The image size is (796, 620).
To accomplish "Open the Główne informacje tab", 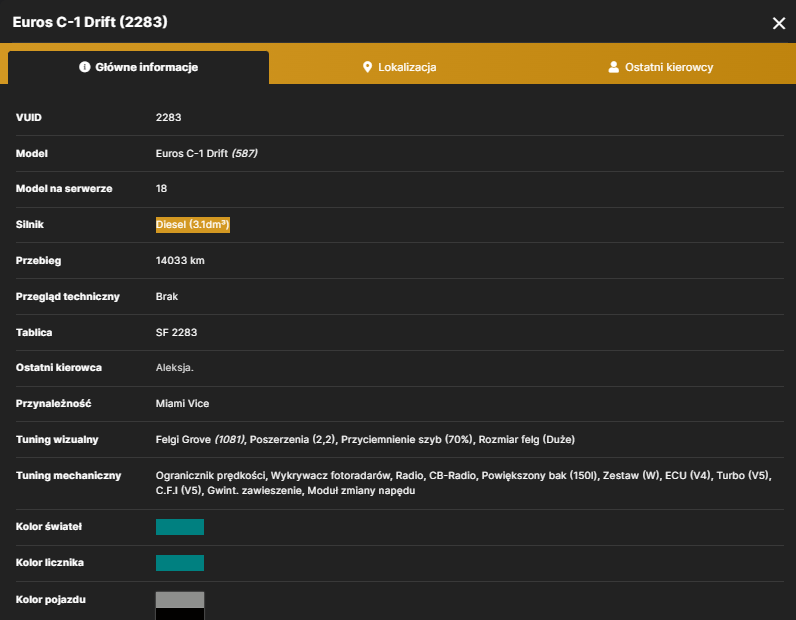I will coord(139,67).
